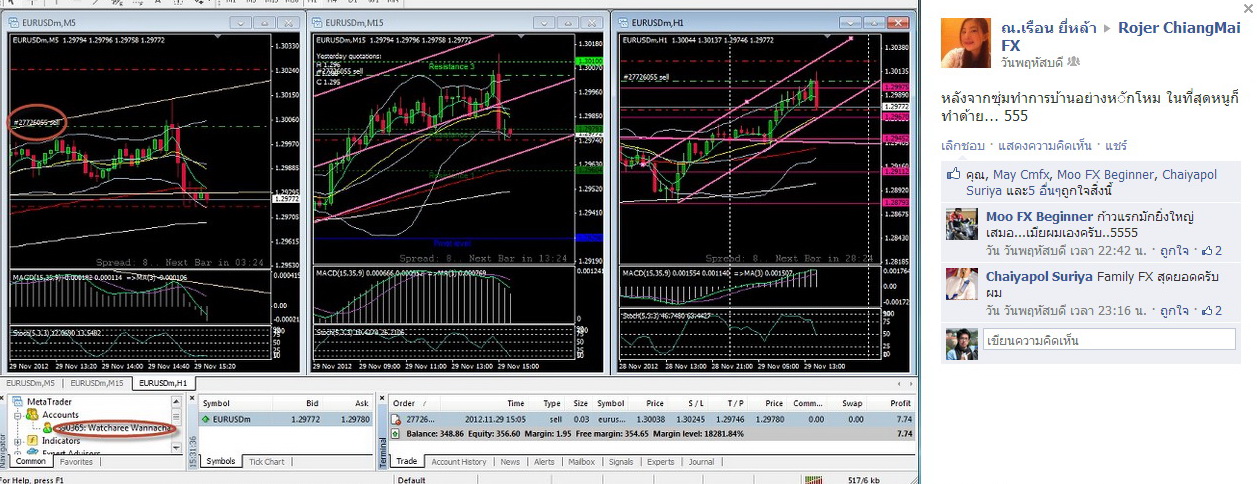Open the Favorites tab in Navigator

pyautogui.click(x=76, y=462)
